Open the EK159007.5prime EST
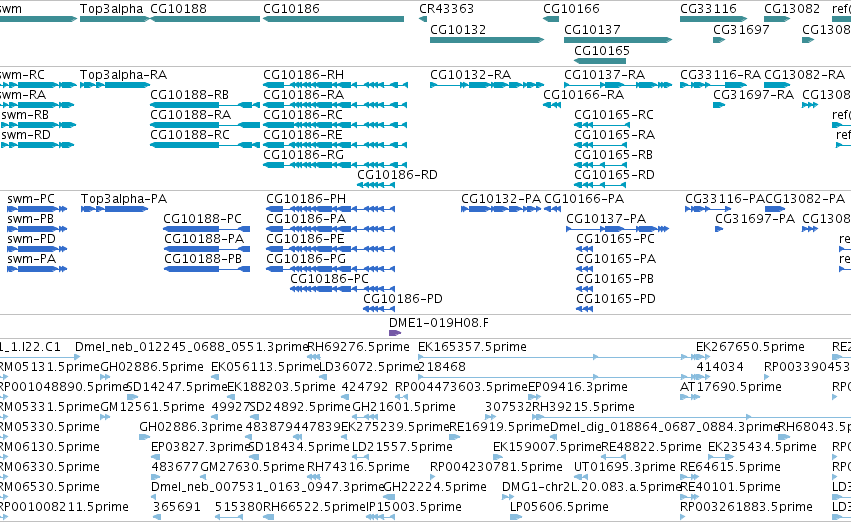851x522 pixels. (x=547, y=447)
